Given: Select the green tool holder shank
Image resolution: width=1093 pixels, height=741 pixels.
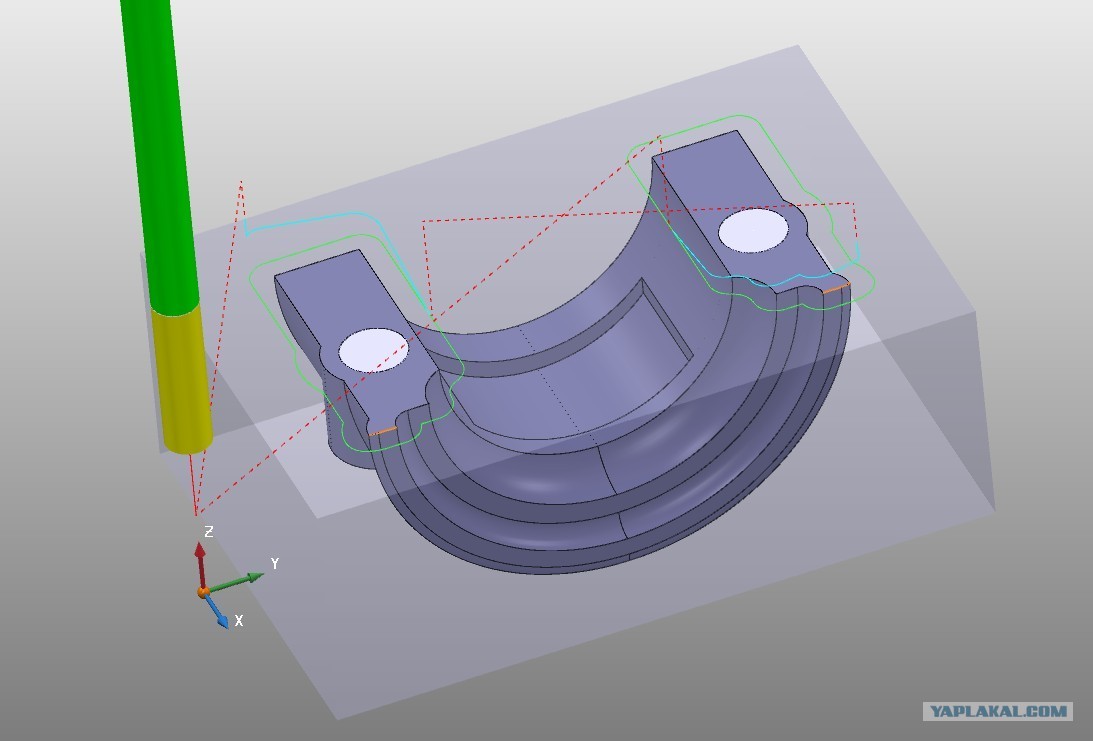Looking at the screenshot, I should tap(159, 157).
